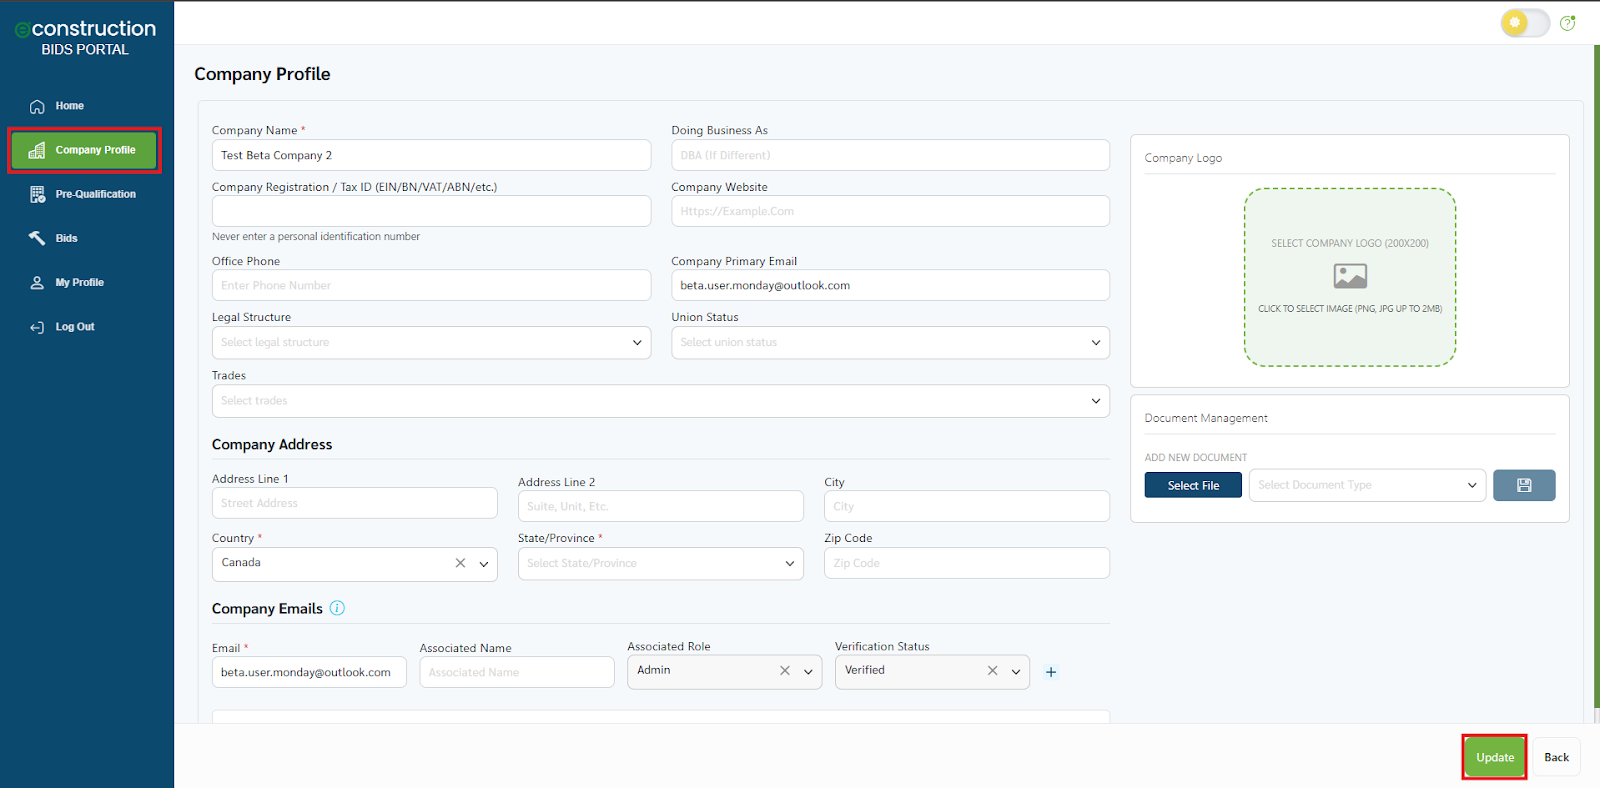Clear the Admin role with X icon
The width and height of the screenshot is (1600, 788).
point(785,671)
